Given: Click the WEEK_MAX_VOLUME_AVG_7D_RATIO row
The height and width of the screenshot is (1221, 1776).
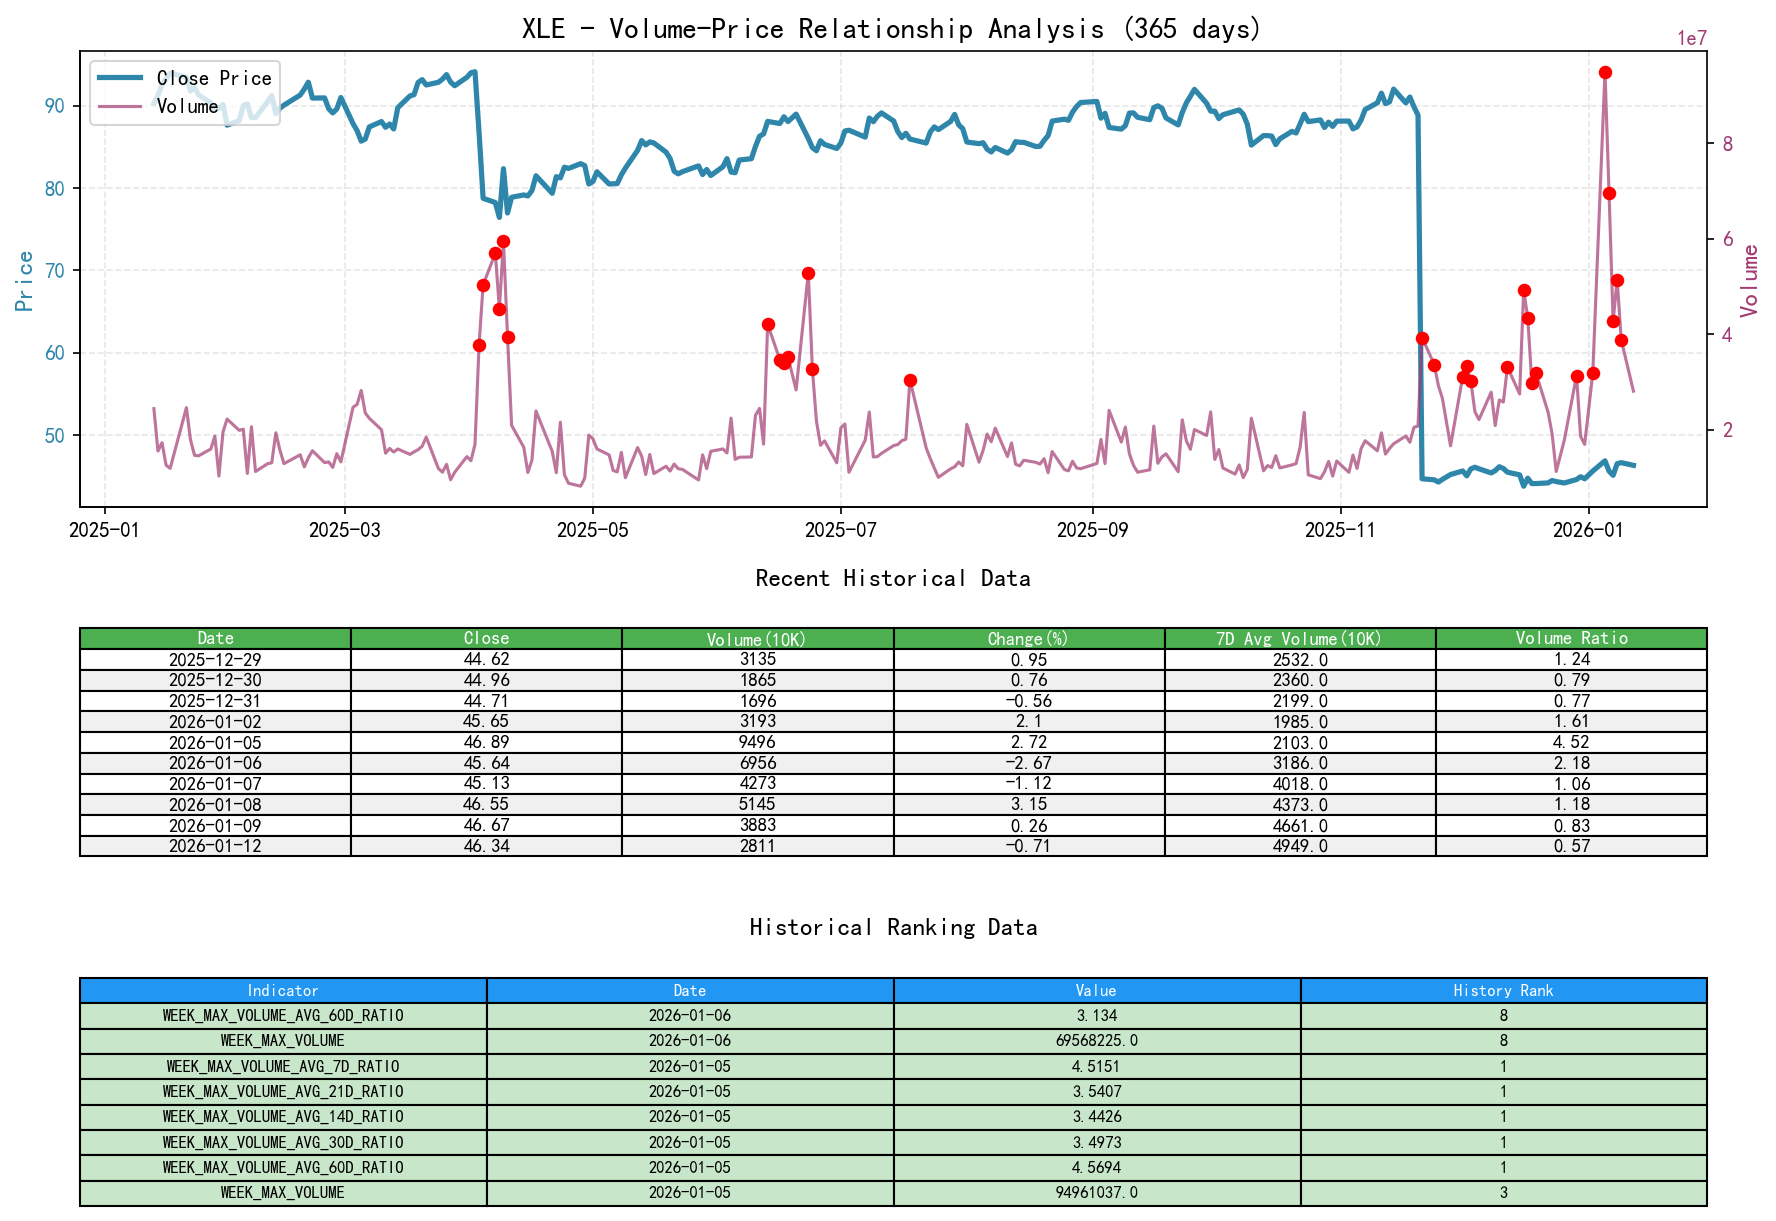Looking at the screenshot, I should tap(283, 1066).
